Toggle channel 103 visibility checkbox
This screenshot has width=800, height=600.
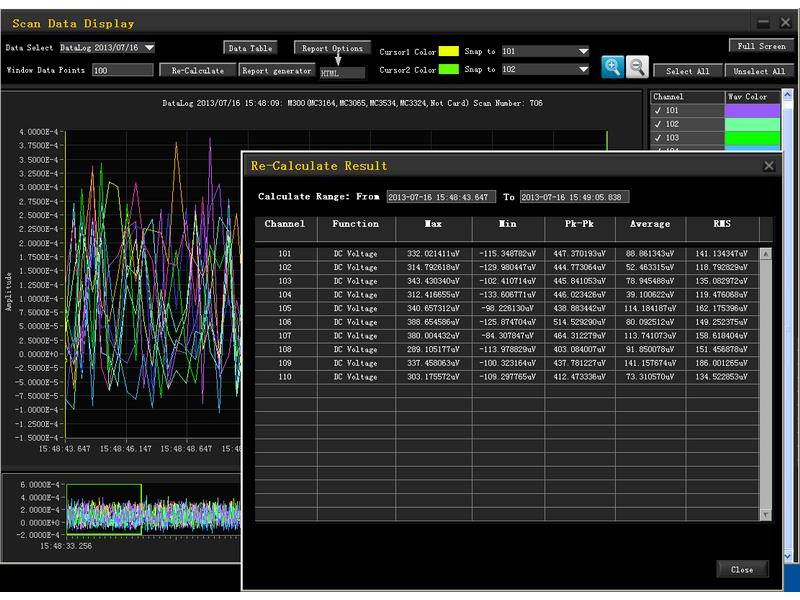(x=658, y=138)
